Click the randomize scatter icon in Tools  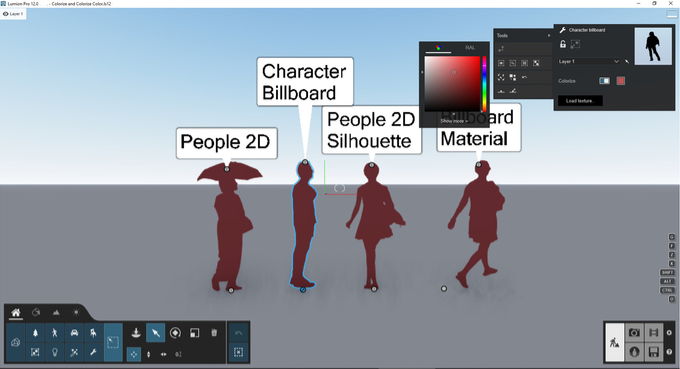pyautogui.click(x=501, y=77)
